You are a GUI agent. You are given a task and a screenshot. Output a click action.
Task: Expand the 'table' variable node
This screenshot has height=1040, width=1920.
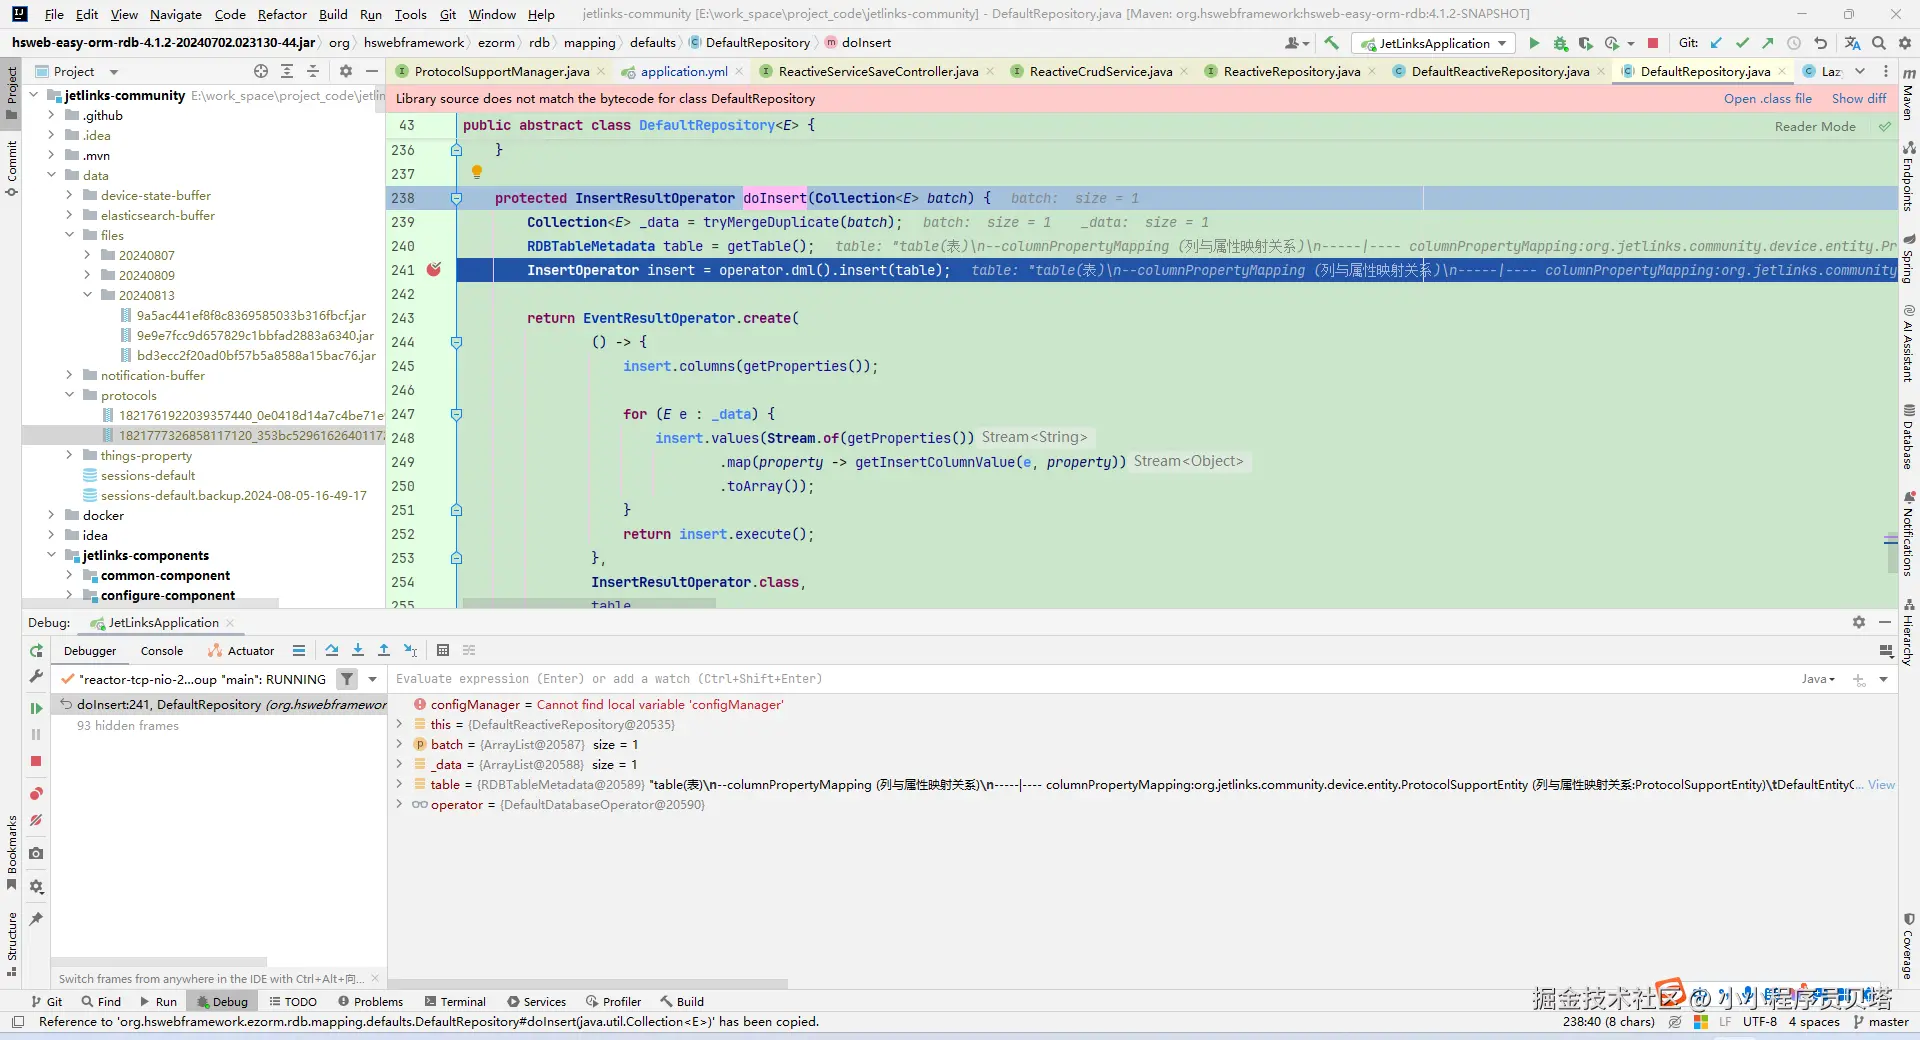(399, 784)
